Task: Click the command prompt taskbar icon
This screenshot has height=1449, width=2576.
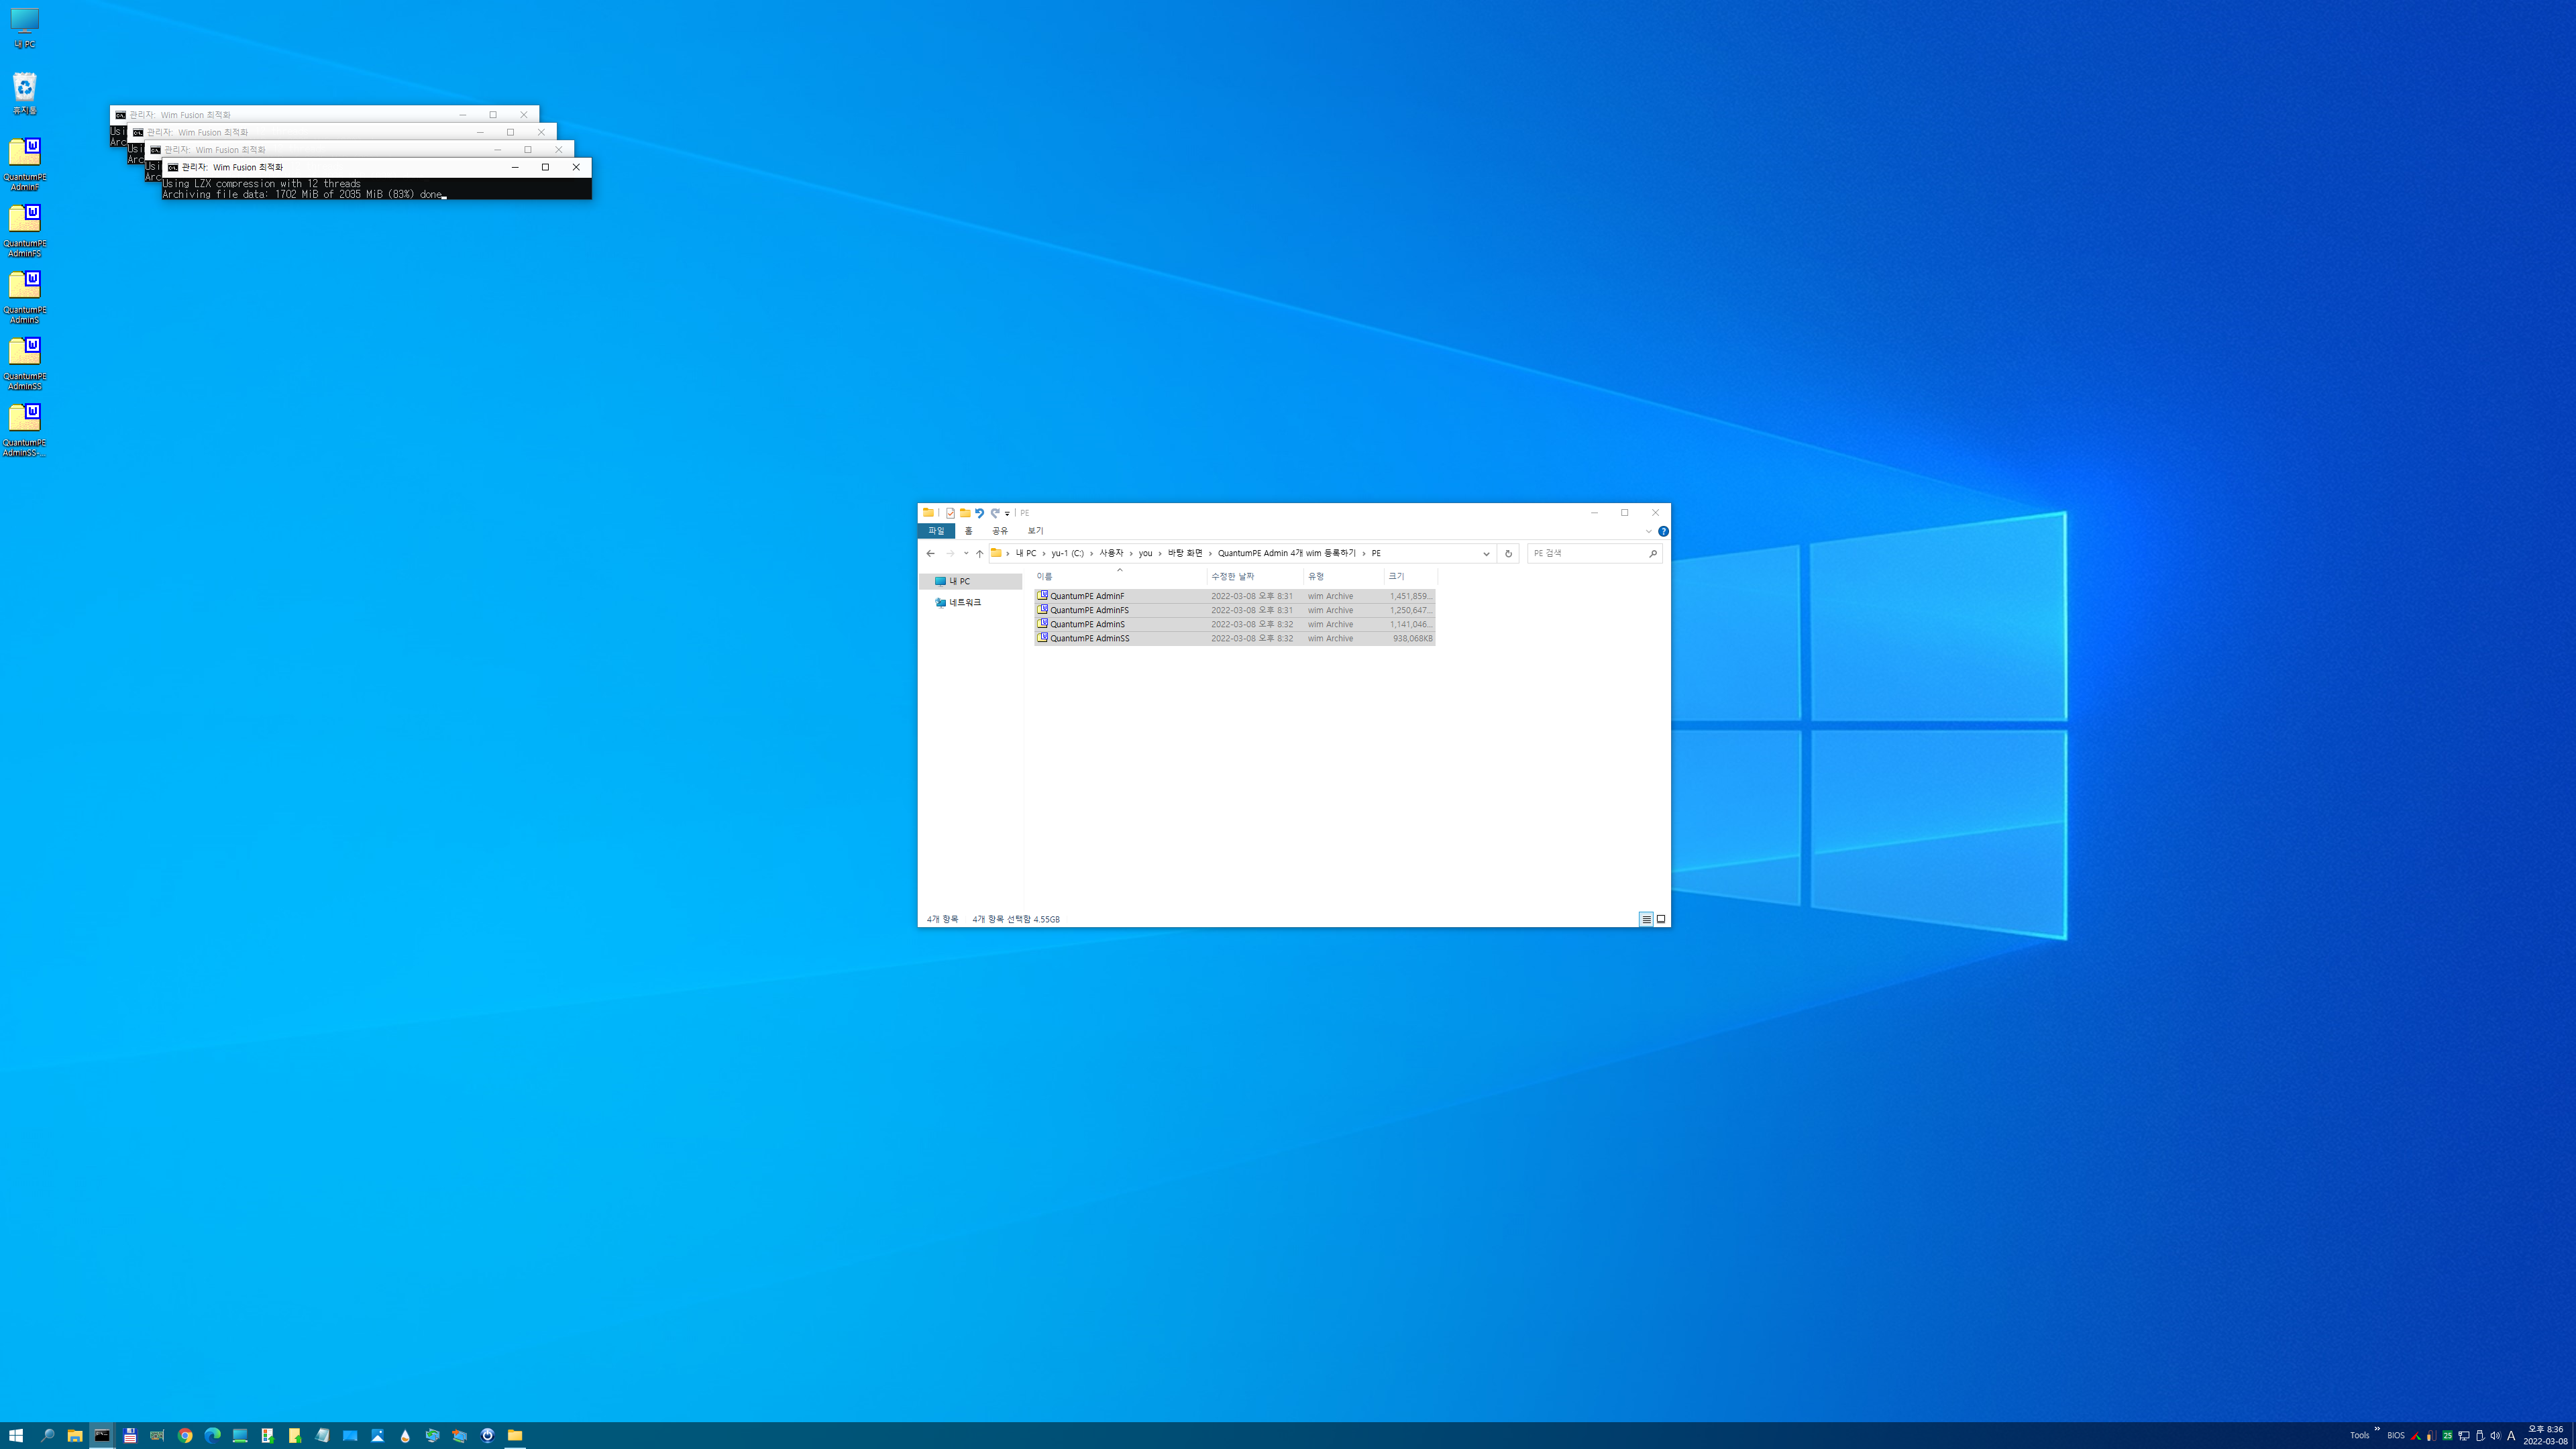Action: tap(102, 1435)
